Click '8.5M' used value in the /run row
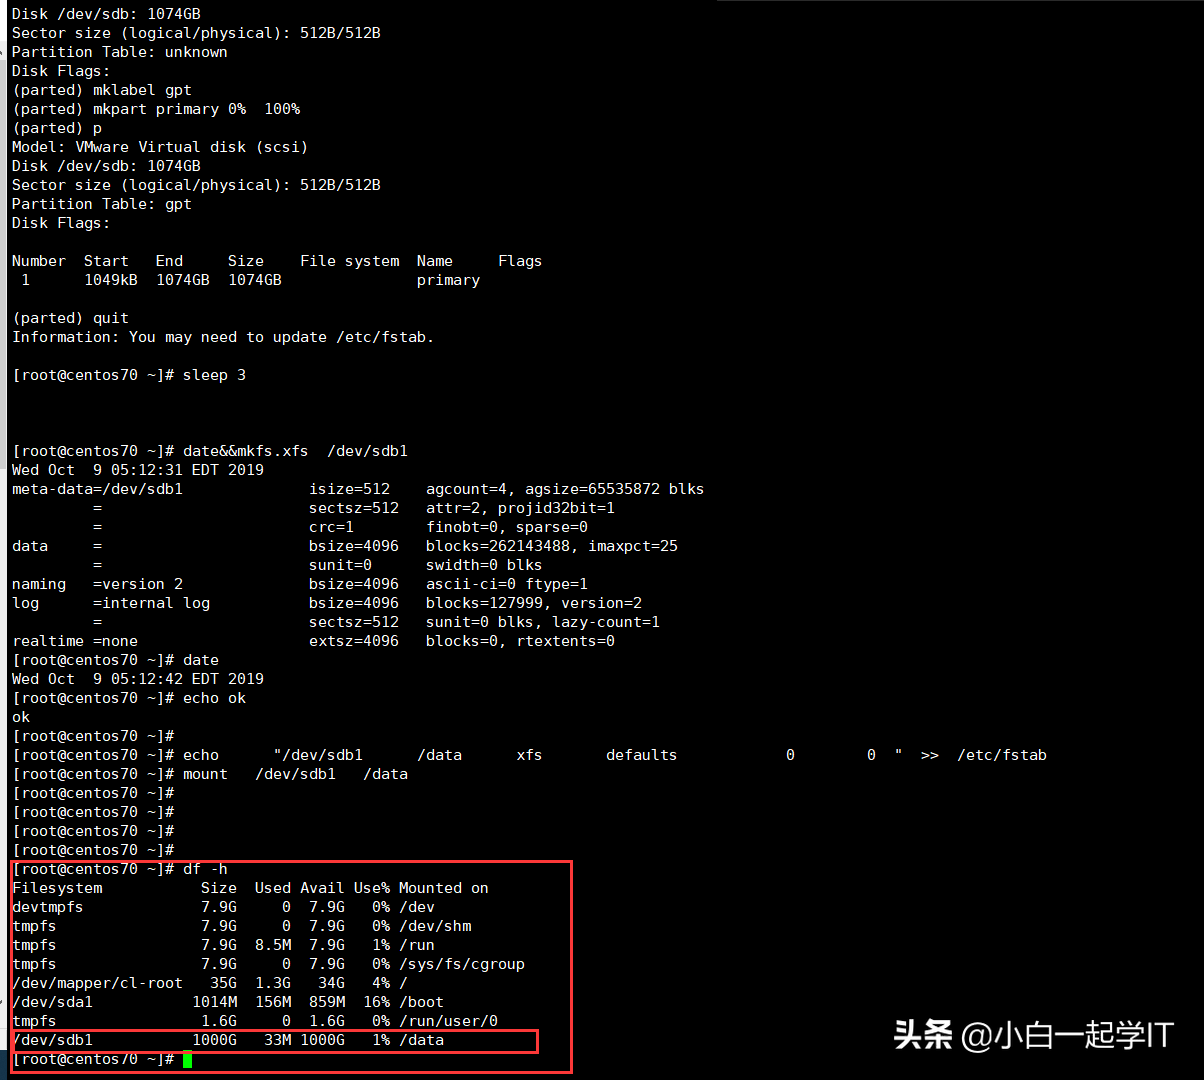Screen dimensions: 1204x1080 (x=273, y=945)
